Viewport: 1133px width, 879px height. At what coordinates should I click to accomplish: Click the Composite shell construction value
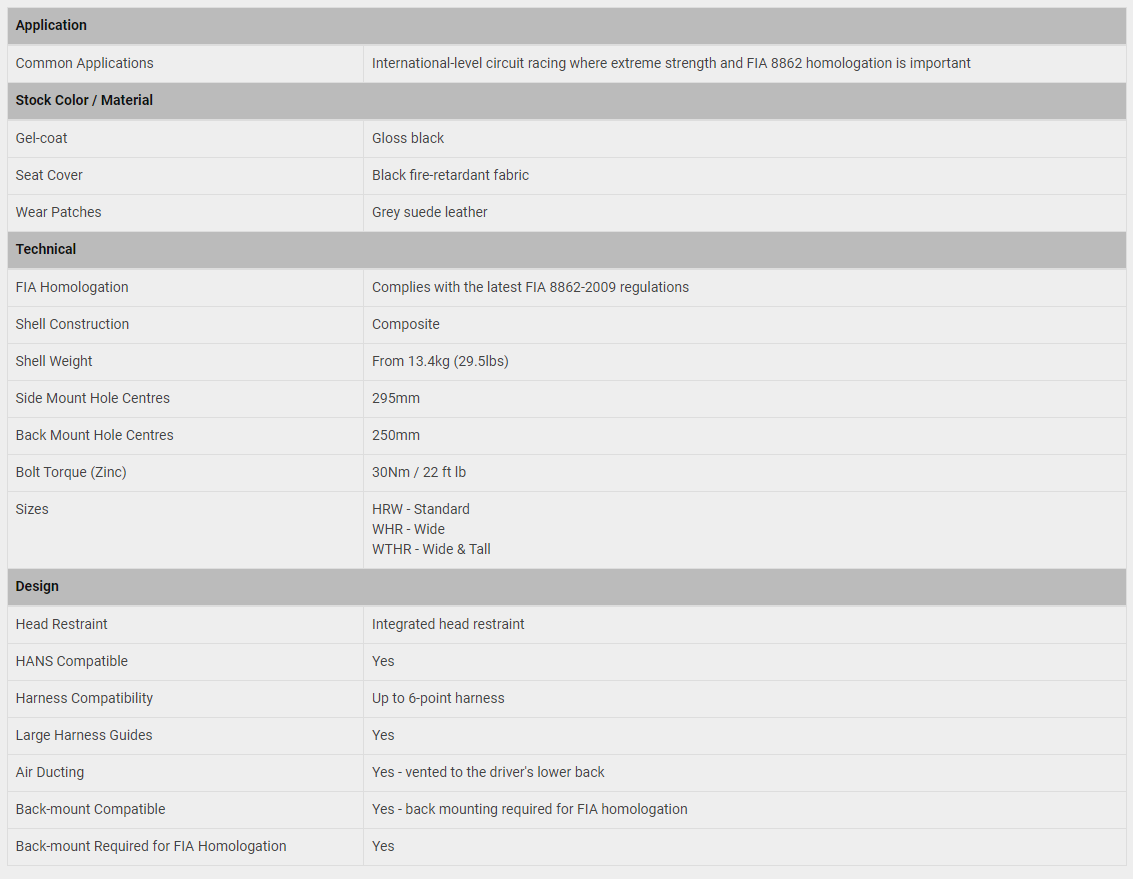point(405,325)
